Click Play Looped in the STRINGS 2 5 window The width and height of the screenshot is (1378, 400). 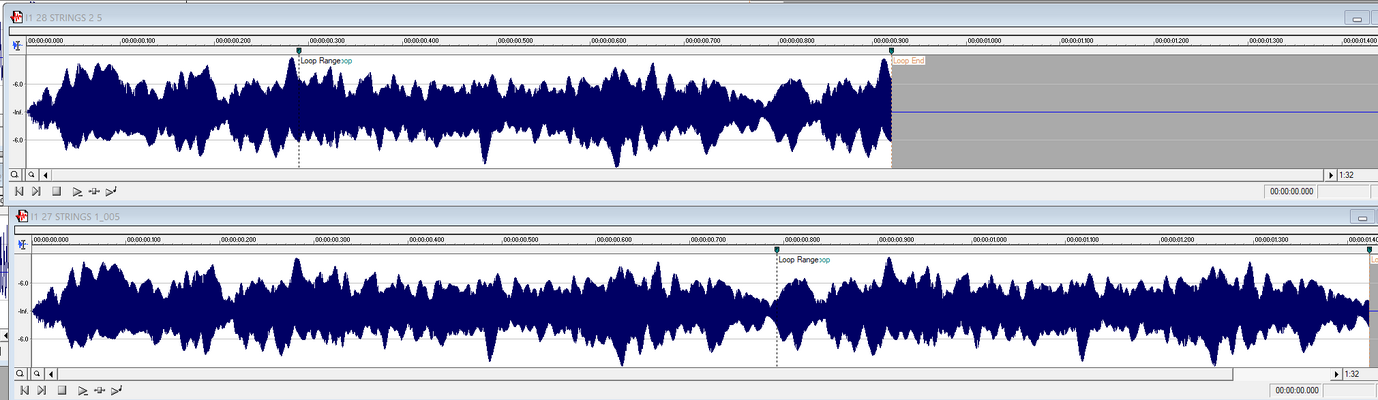pyautogui.click(x=95, y=191)
